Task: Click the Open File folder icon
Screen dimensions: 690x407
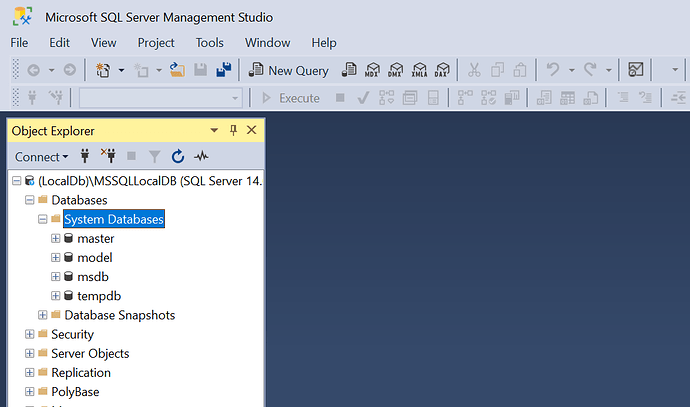Action: pyautogui.click(x=177, y=70)
